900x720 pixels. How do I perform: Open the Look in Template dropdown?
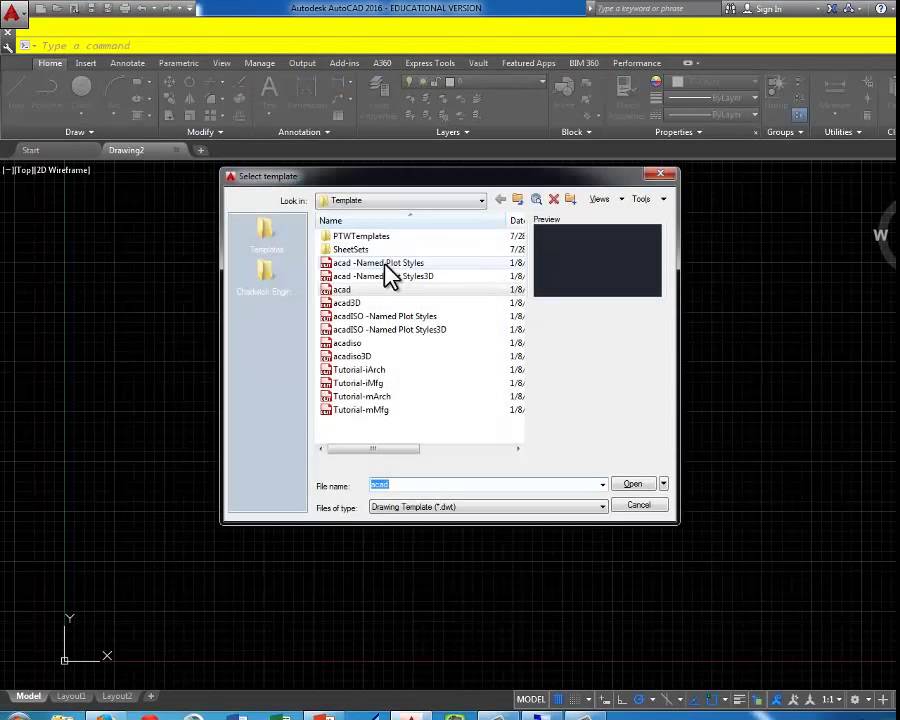(401, 200)
